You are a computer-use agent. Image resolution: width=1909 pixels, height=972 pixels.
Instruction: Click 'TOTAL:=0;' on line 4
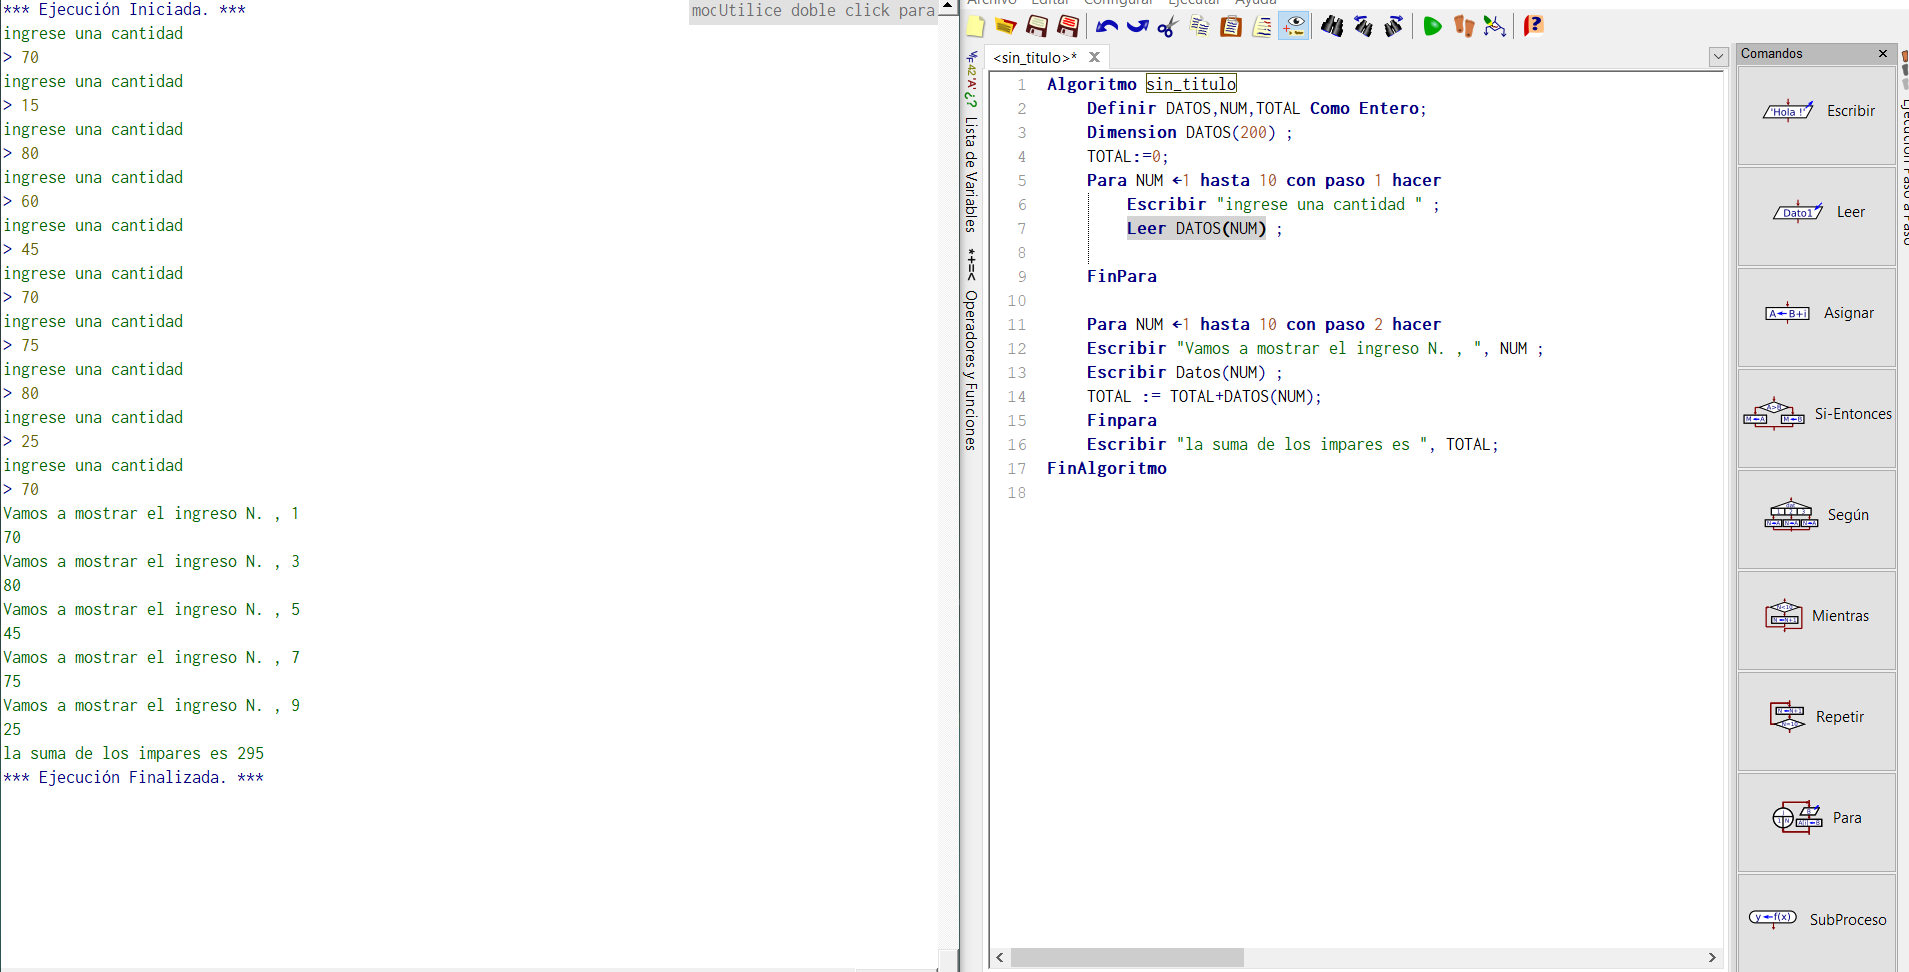1127,156
